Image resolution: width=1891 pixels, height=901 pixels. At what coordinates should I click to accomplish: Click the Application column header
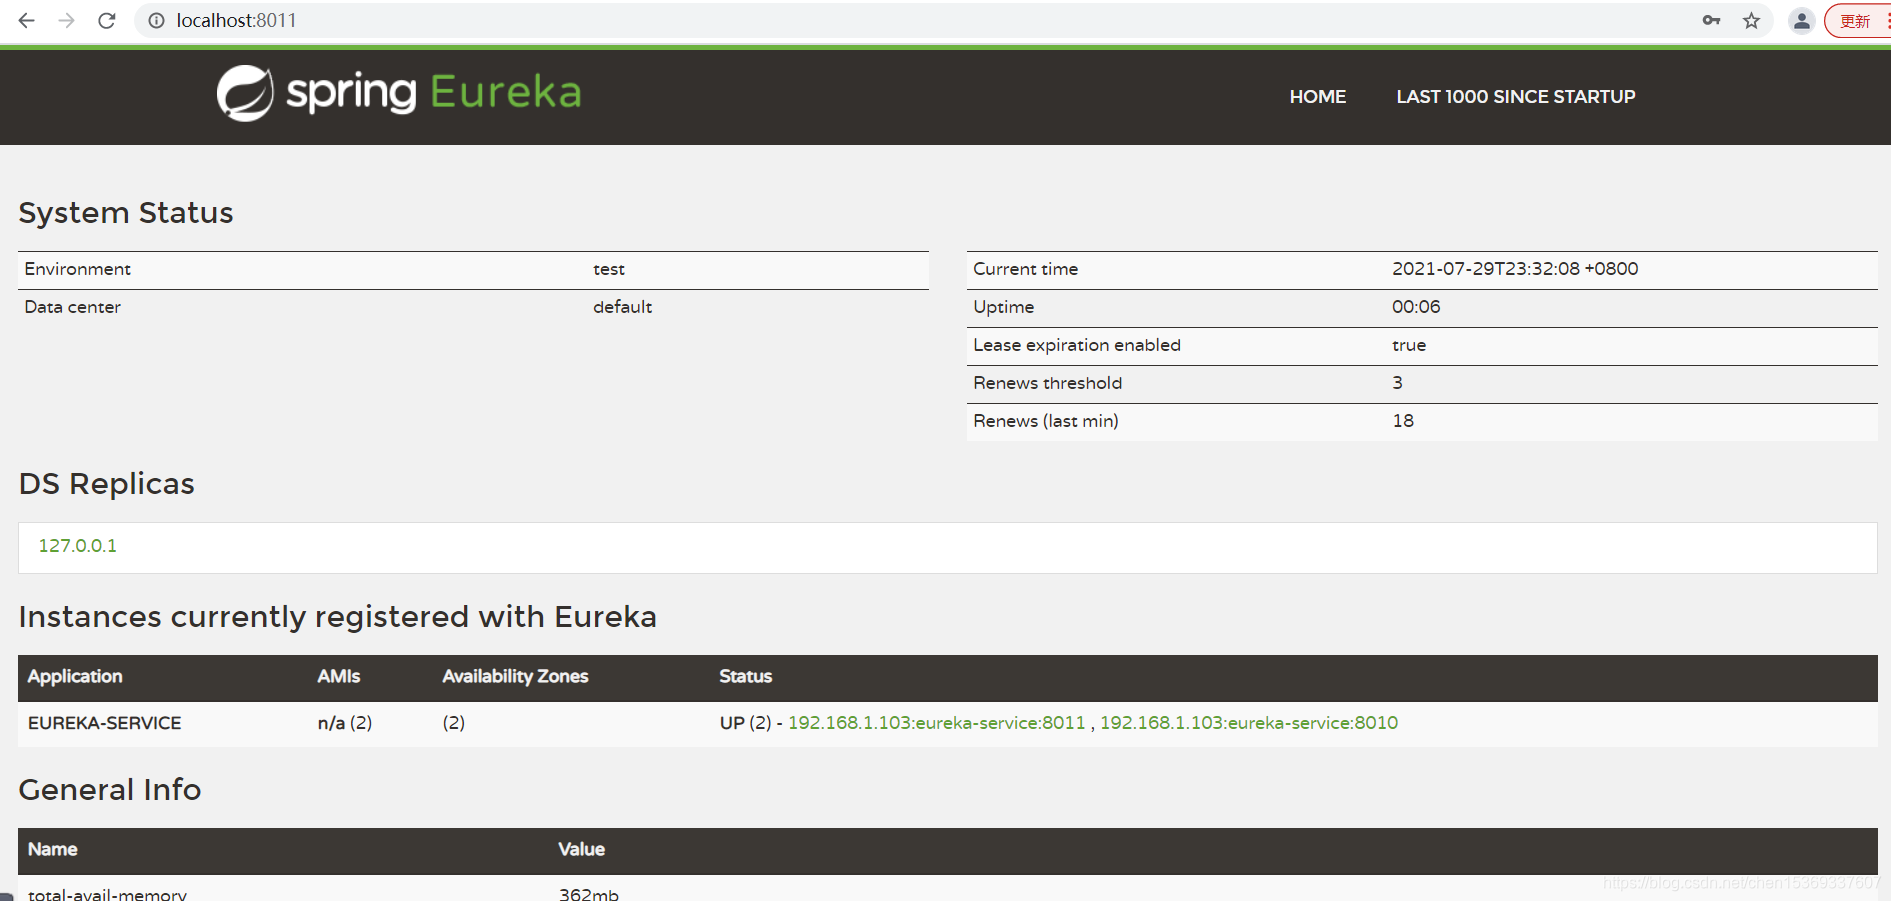point(75,677)
